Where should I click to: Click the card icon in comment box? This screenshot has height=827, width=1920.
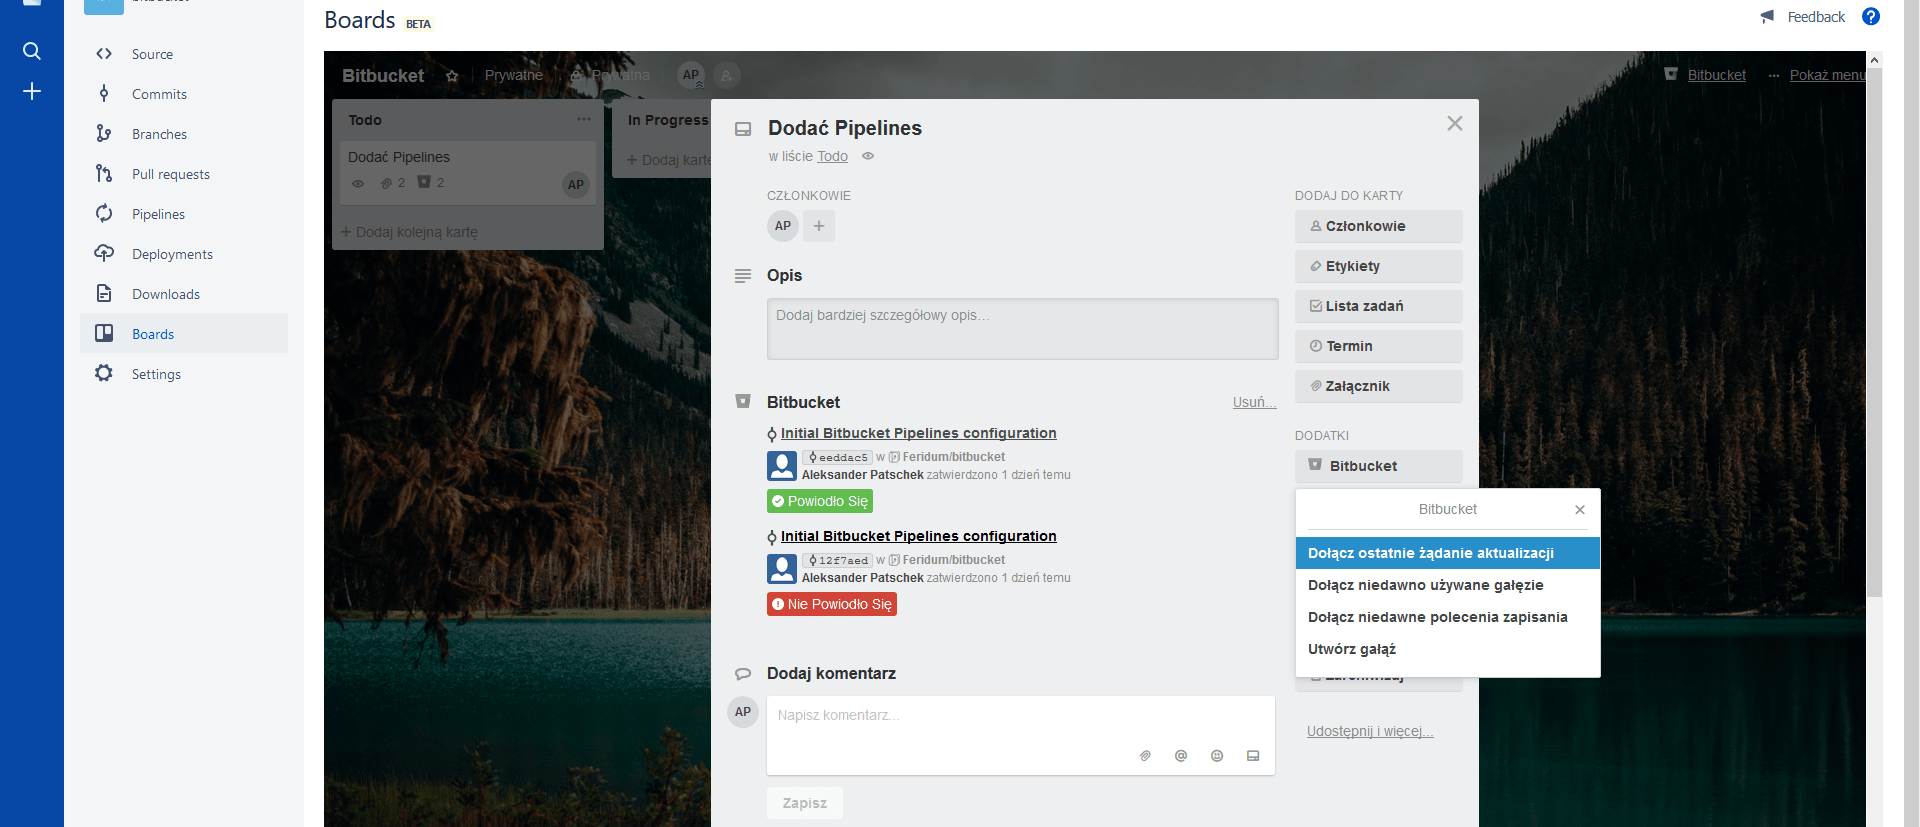(x=1253, y=756)
